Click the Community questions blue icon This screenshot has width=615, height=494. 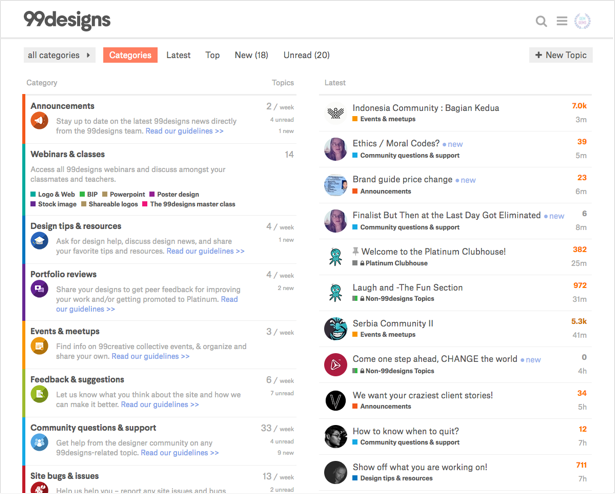click(x=39, y=442)
